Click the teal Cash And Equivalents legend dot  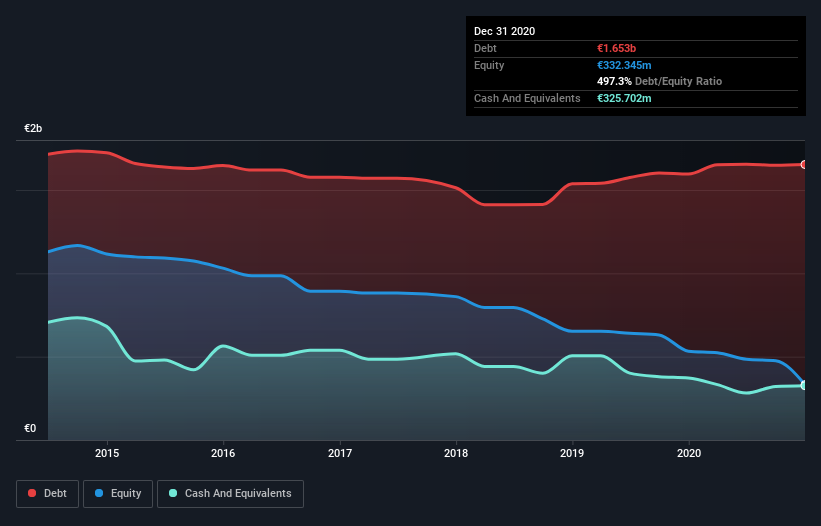point(173,493)
